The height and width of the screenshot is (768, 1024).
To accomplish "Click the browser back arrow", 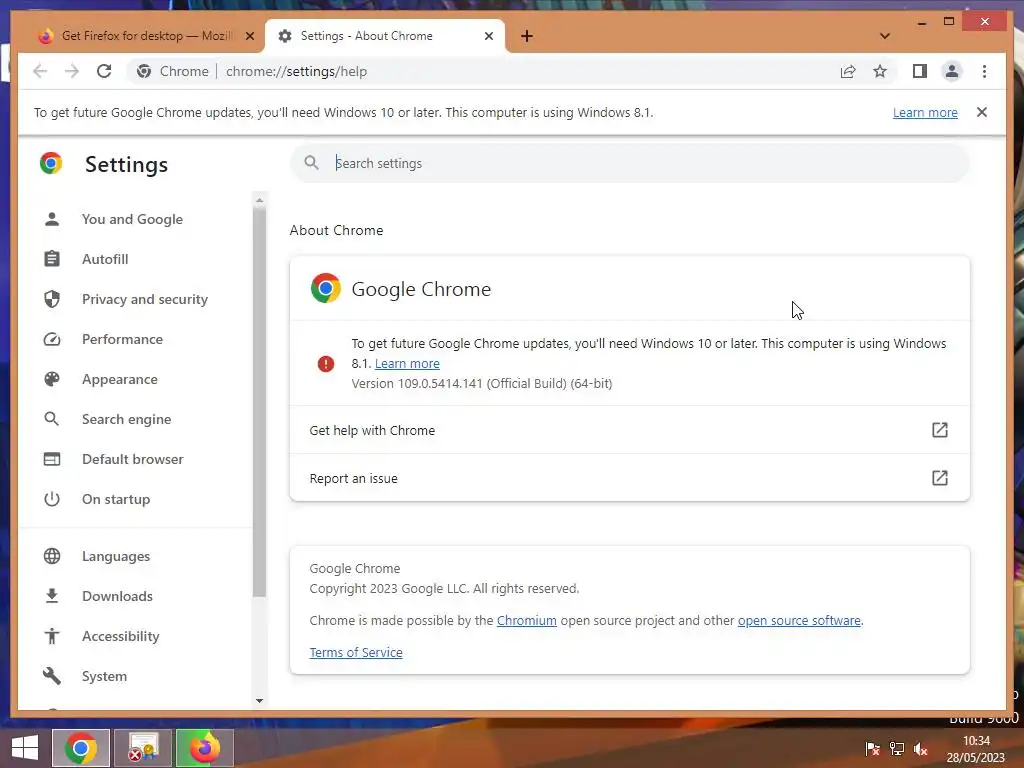I will pyautogui.click(x=40, y=71).
